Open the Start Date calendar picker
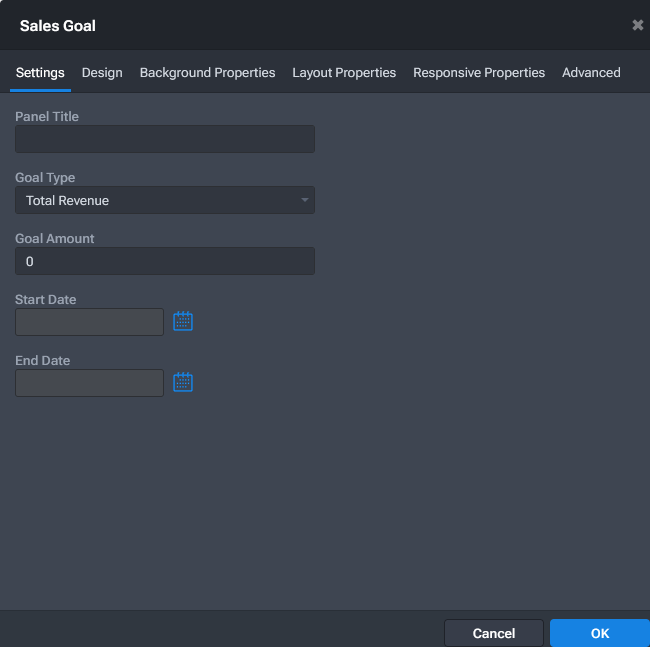The height and width of the screenshot is (647, 650). [183, 321]
